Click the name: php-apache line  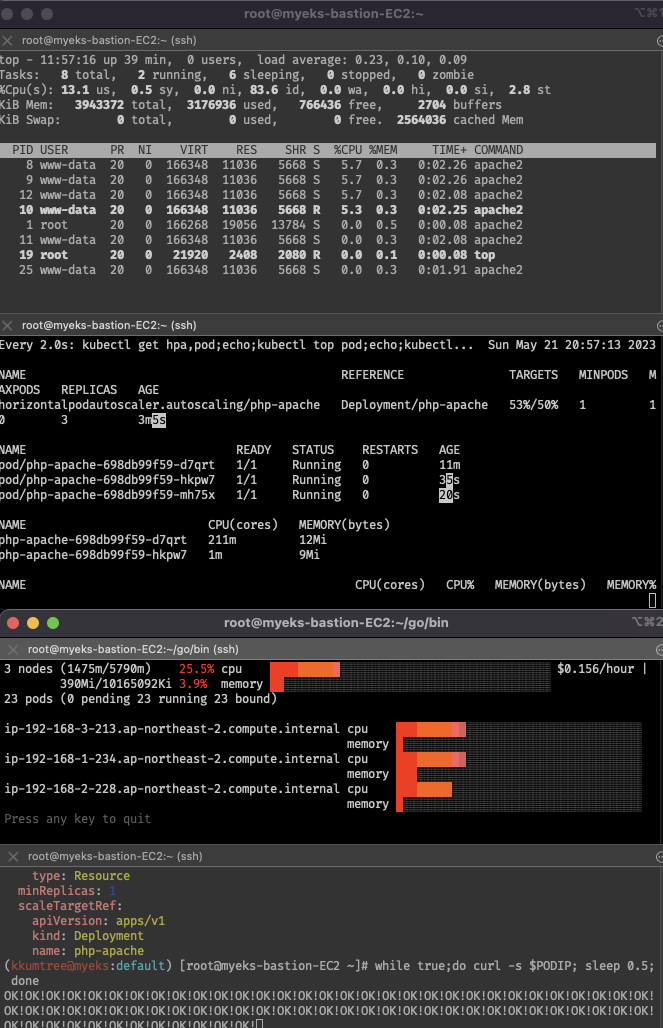pos(88,951)
